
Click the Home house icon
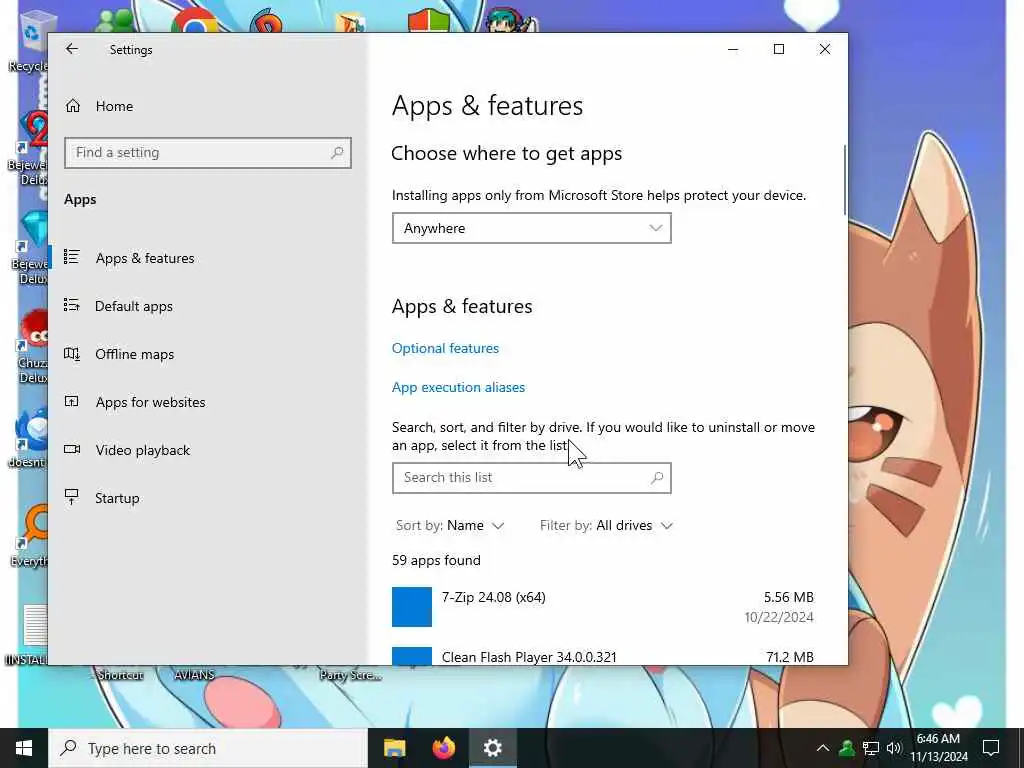point(72,106)
